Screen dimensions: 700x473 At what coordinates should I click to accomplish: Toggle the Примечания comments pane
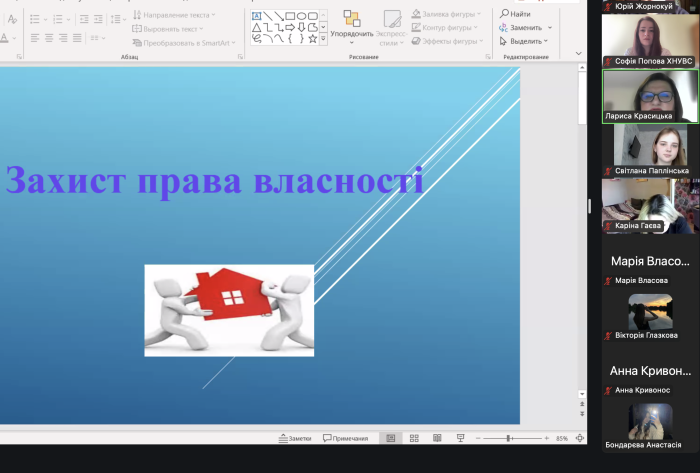pos(345,438)
